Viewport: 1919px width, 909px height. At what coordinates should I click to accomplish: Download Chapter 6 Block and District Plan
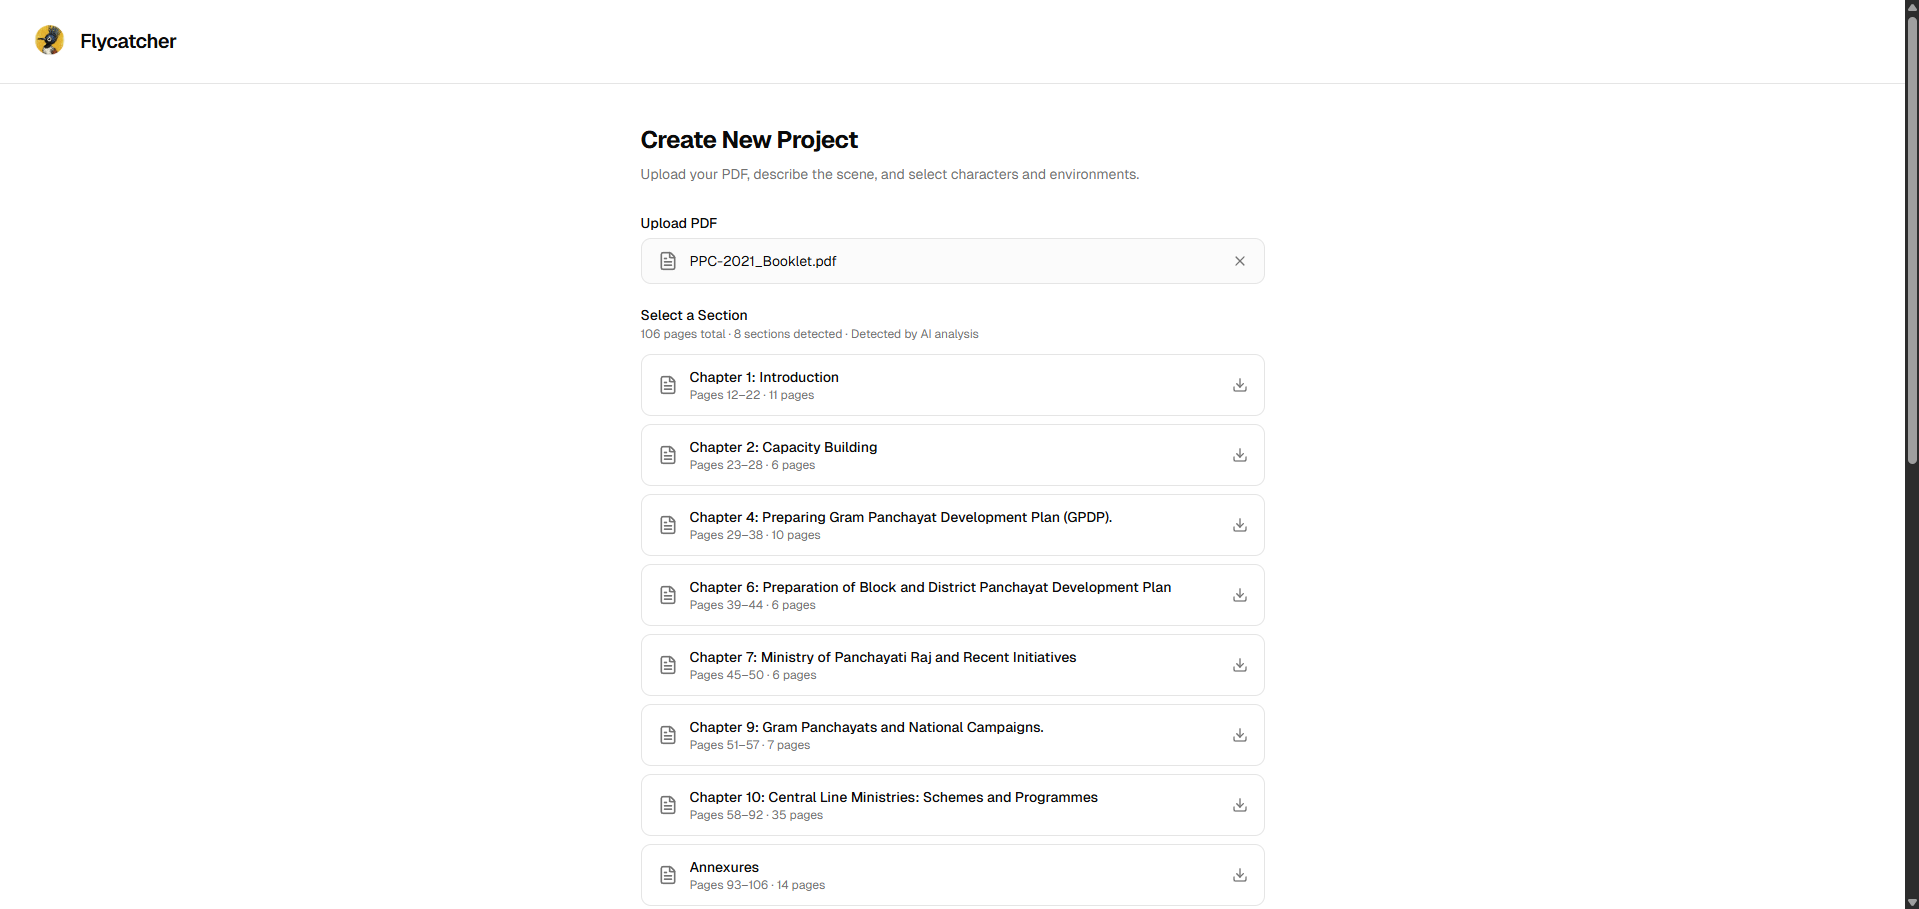pyautogui.click(x=1239, y=595)
